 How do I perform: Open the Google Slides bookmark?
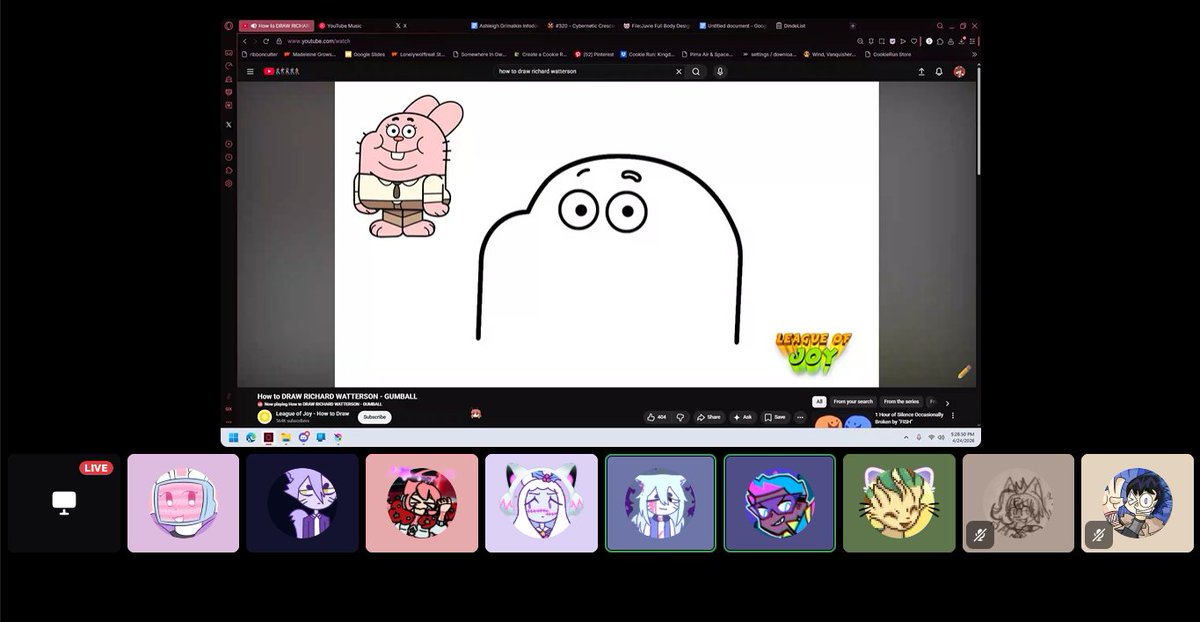(364, 54)
